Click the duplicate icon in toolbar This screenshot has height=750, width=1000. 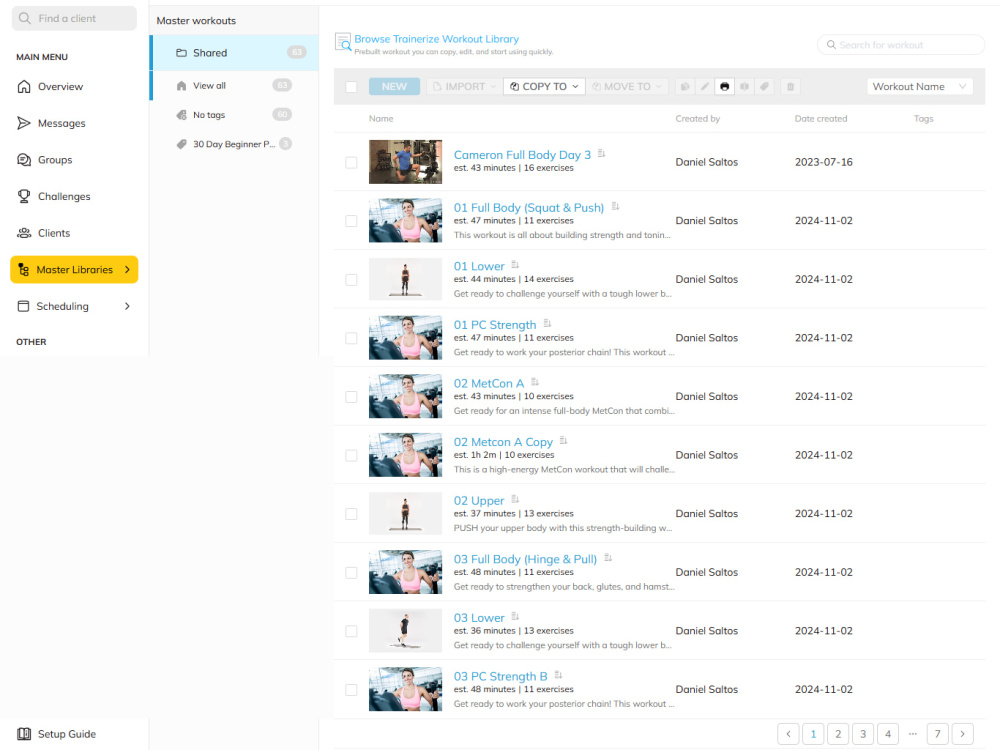tap(685, 87)
